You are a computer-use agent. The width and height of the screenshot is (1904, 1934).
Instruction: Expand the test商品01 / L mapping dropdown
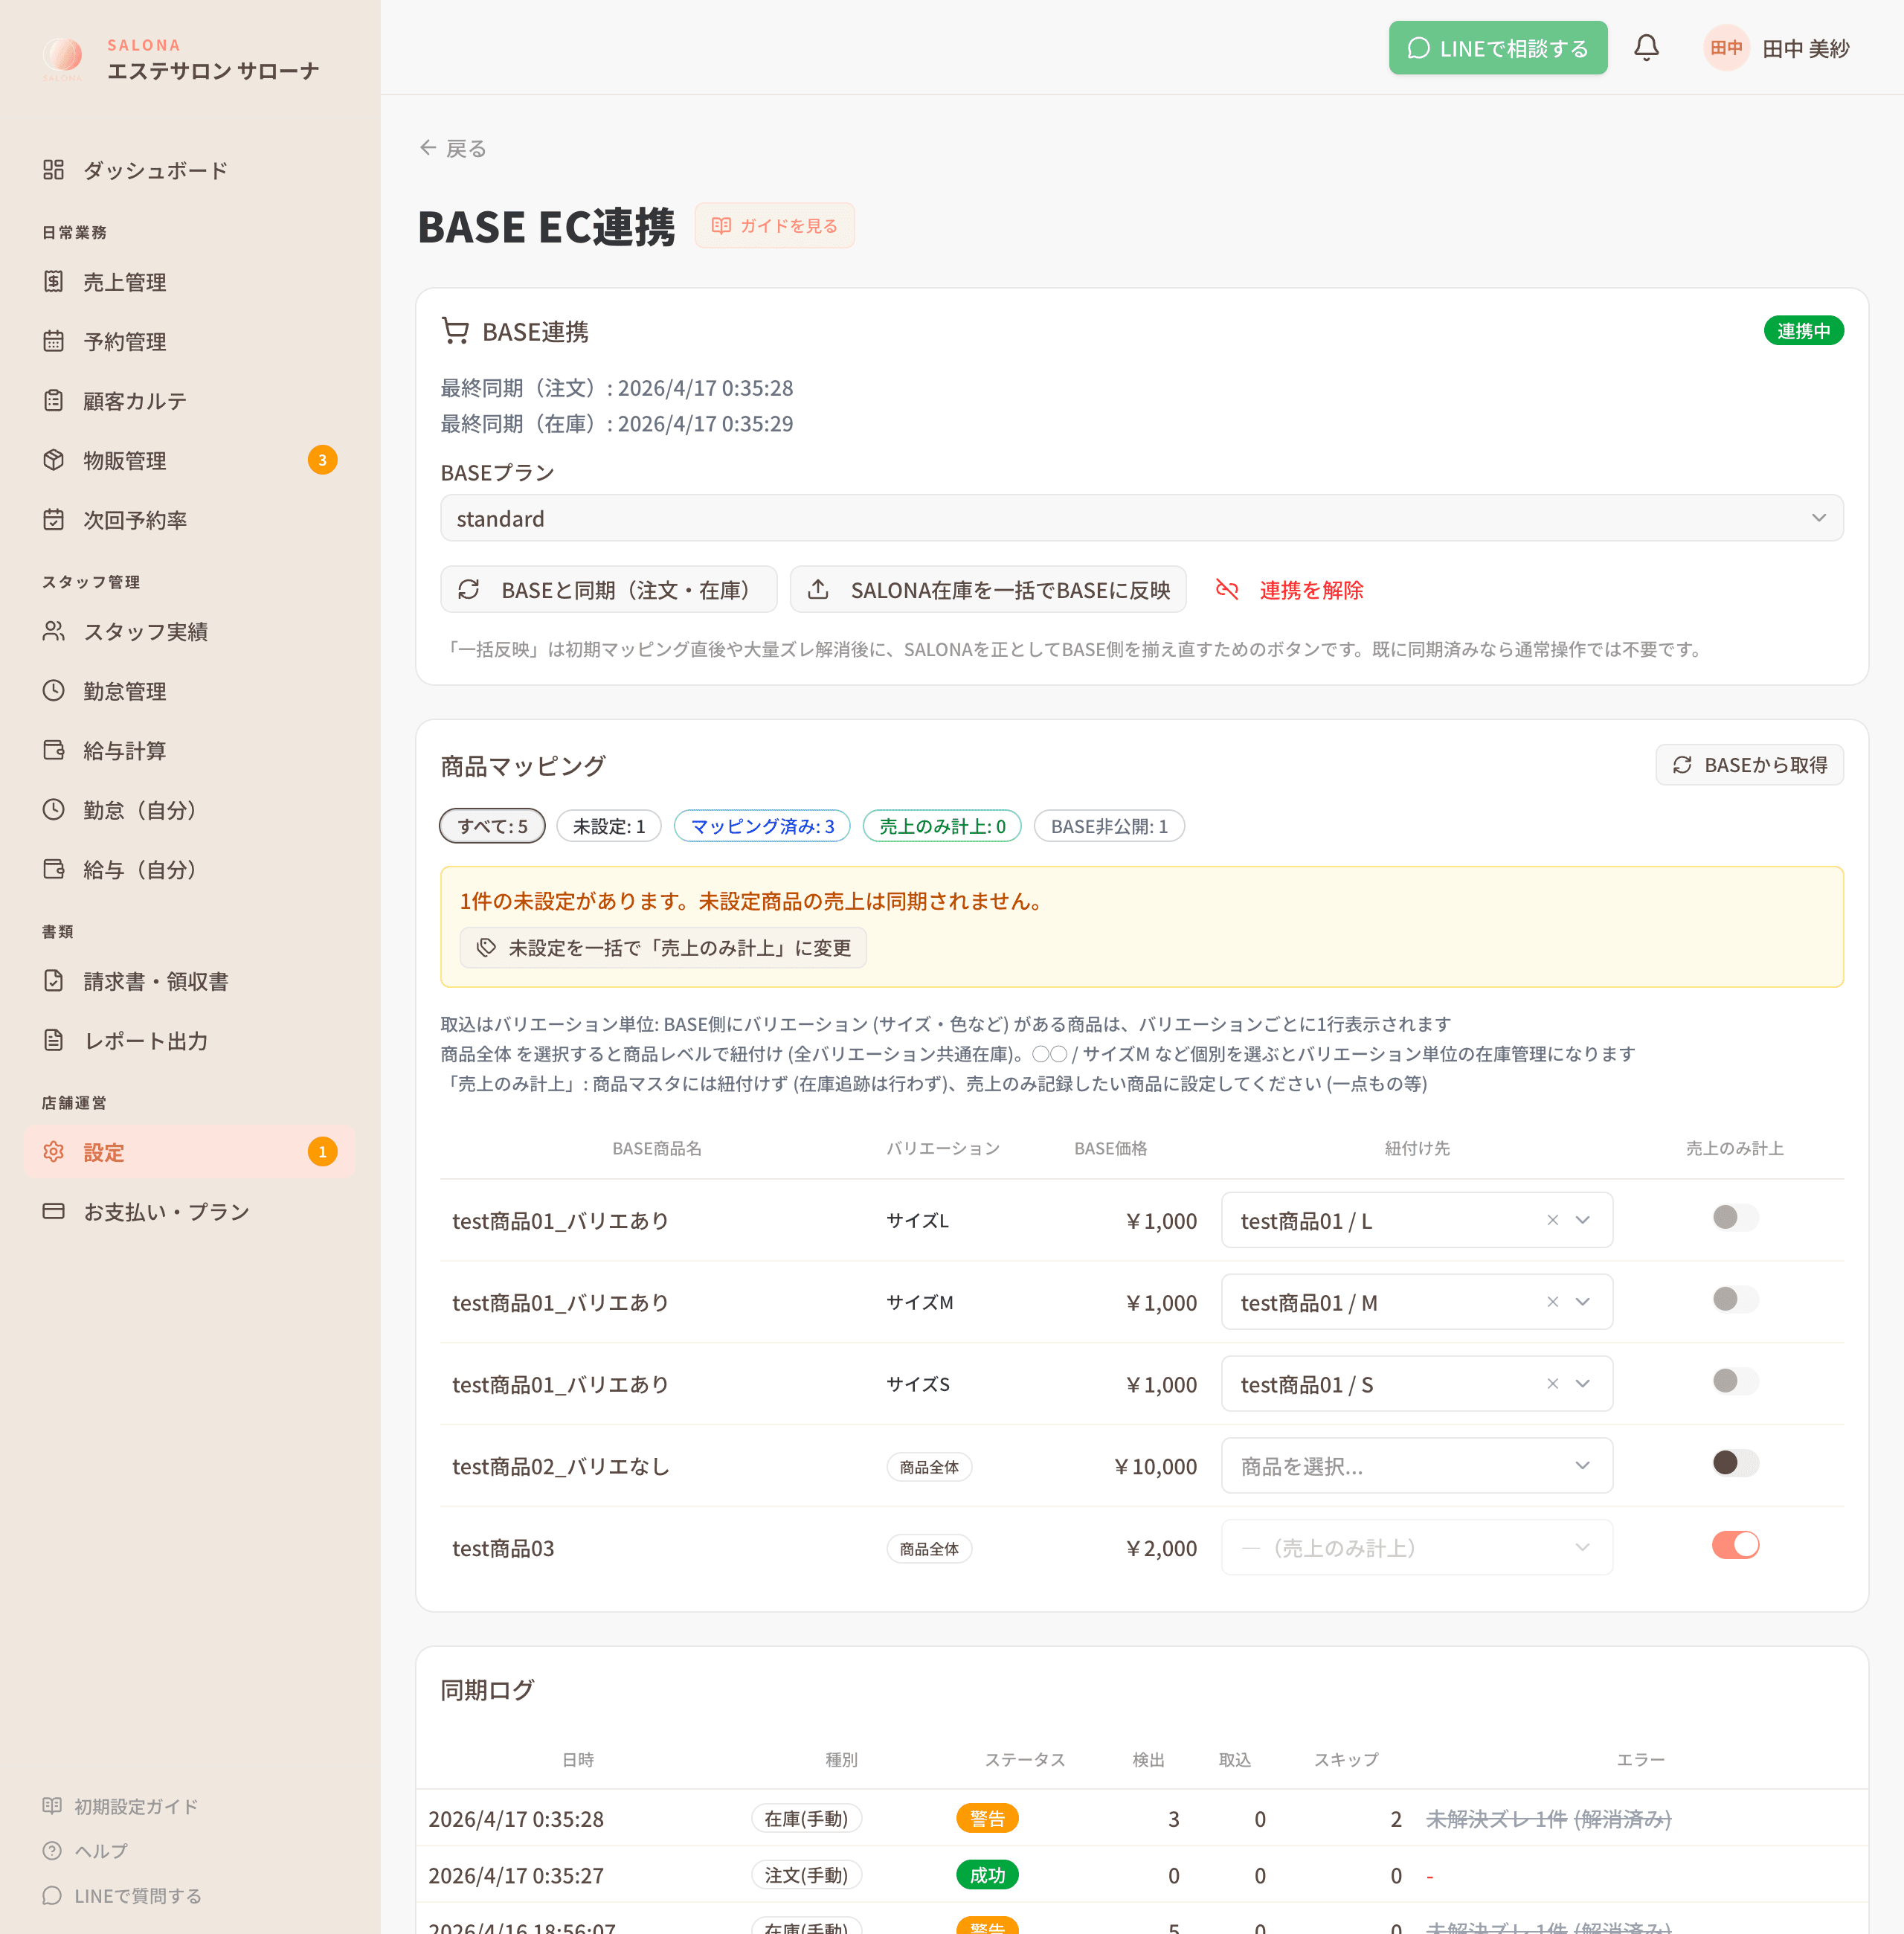pyautogui.click(x=1582, y=1220)
